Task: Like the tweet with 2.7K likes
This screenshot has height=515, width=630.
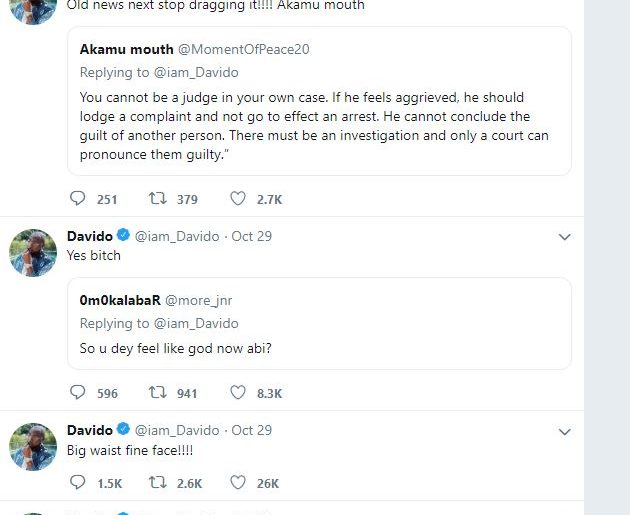Action: (x=238, y=199)
